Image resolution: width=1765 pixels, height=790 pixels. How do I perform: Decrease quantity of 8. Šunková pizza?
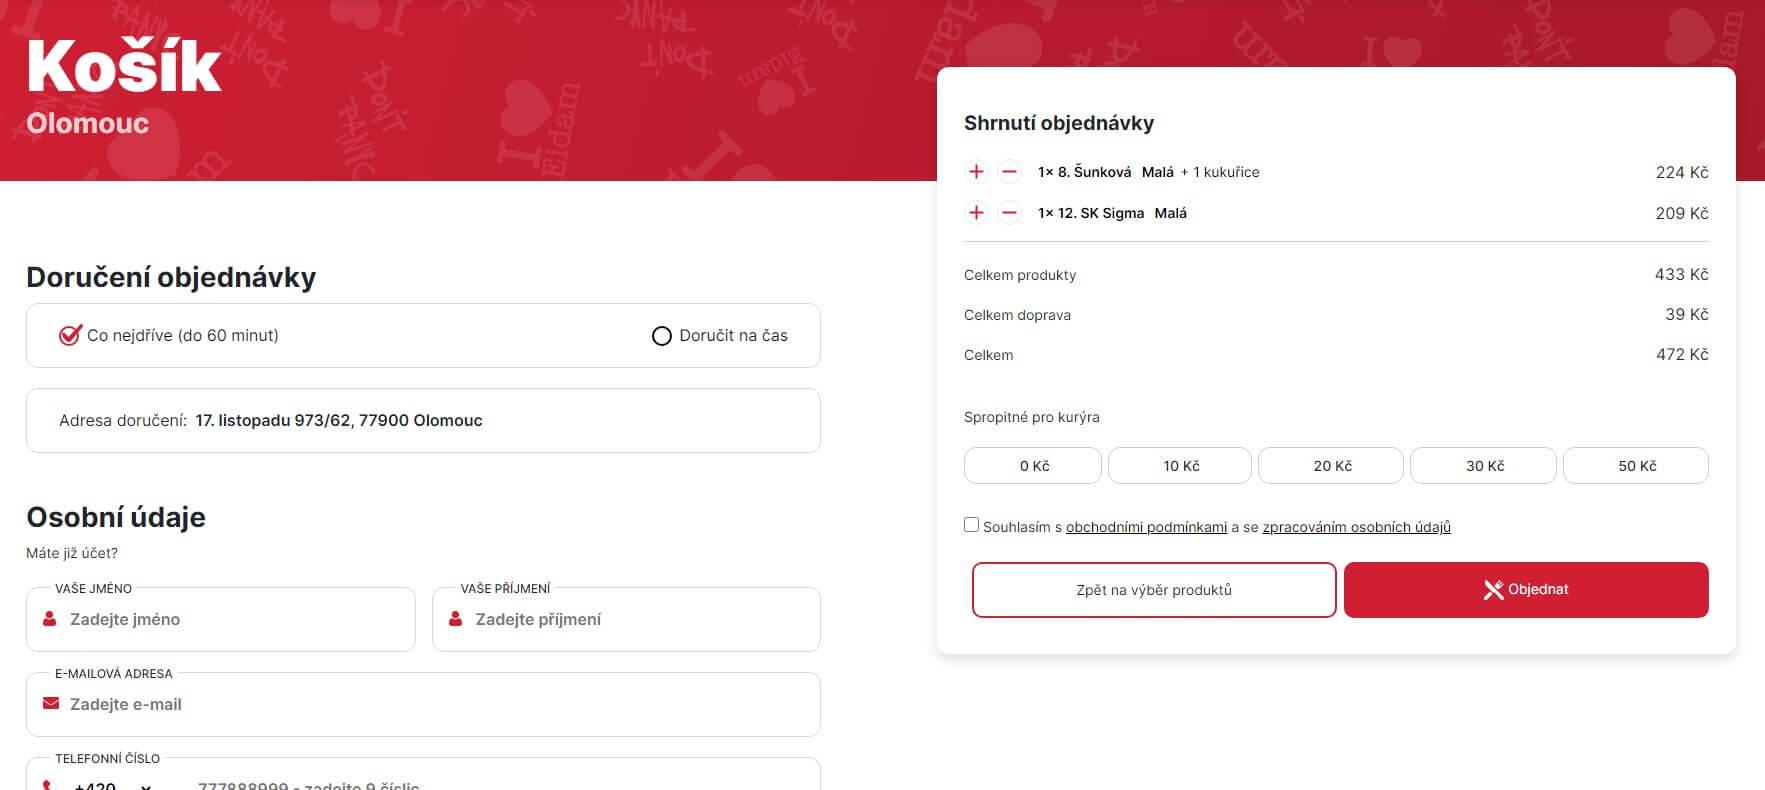[x=1010, y=172]
